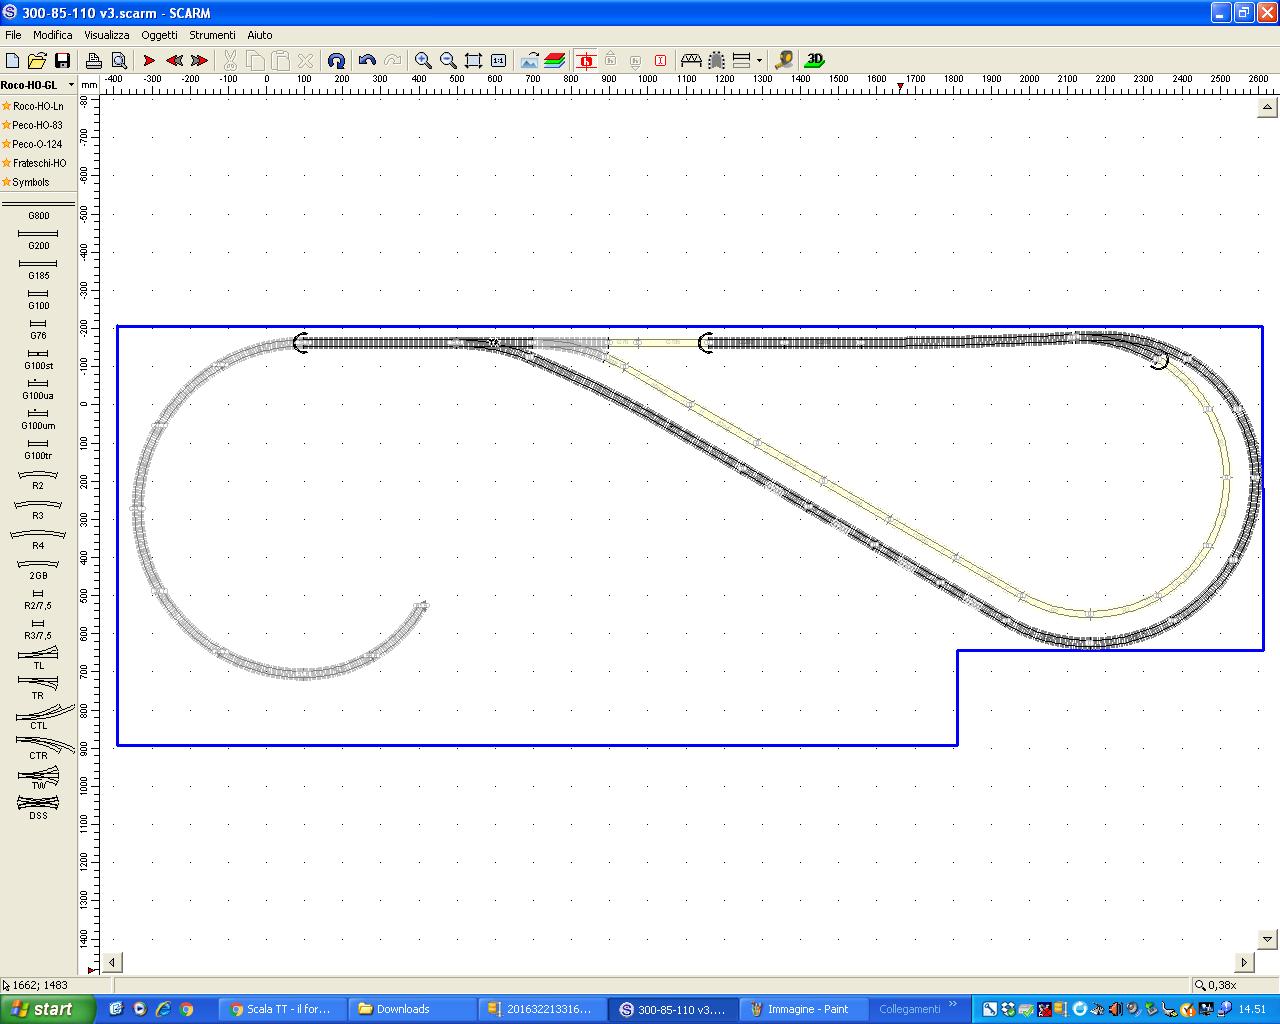Click the blue rotate arrow icon
This screenshot has width=1280, height=1024.
(x=336, y=60)
